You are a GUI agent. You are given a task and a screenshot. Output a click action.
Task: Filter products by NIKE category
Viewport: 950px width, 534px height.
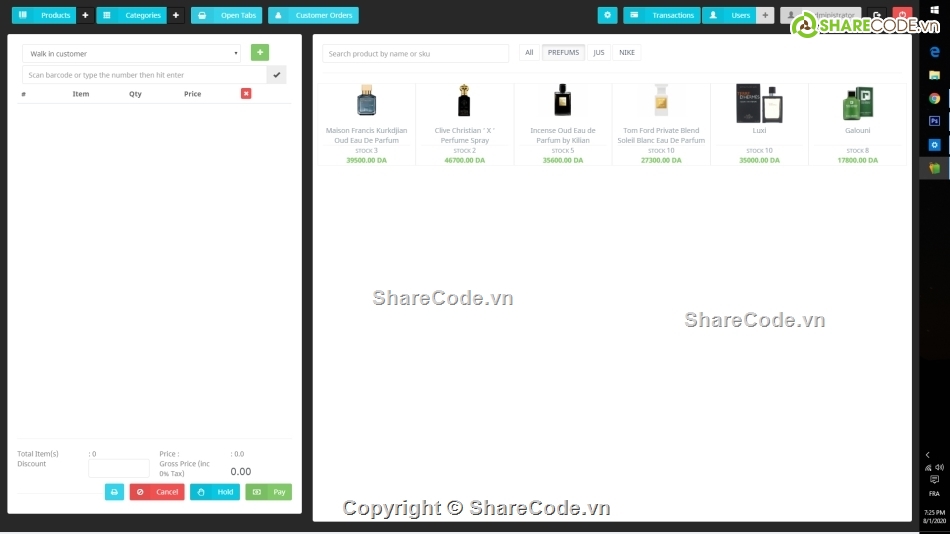626,53
